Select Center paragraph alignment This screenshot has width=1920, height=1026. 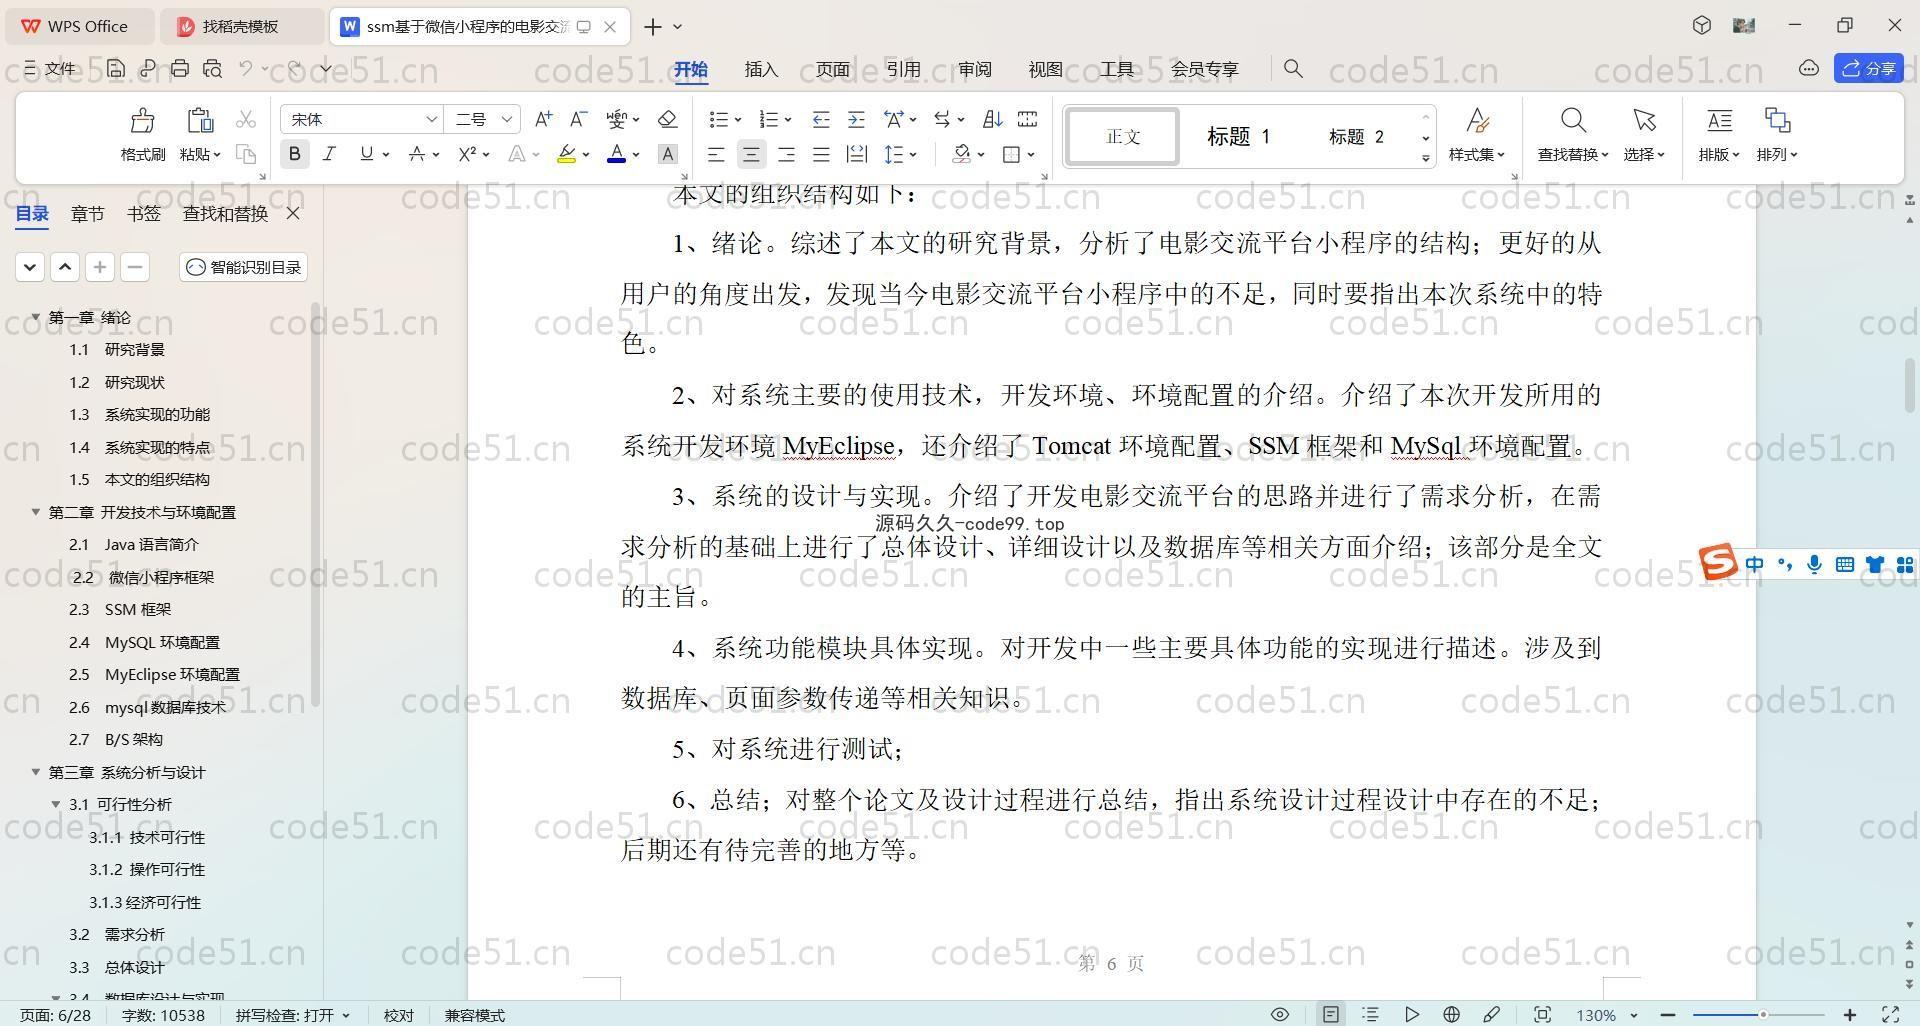tap(751, 154)
